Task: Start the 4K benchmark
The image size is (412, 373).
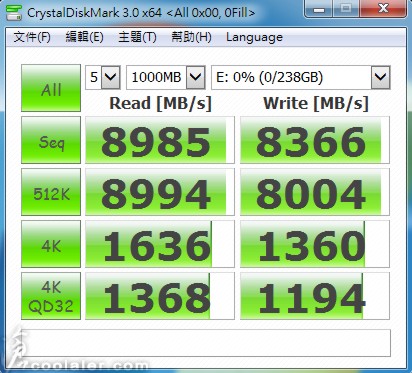Action: click(51, 244)
